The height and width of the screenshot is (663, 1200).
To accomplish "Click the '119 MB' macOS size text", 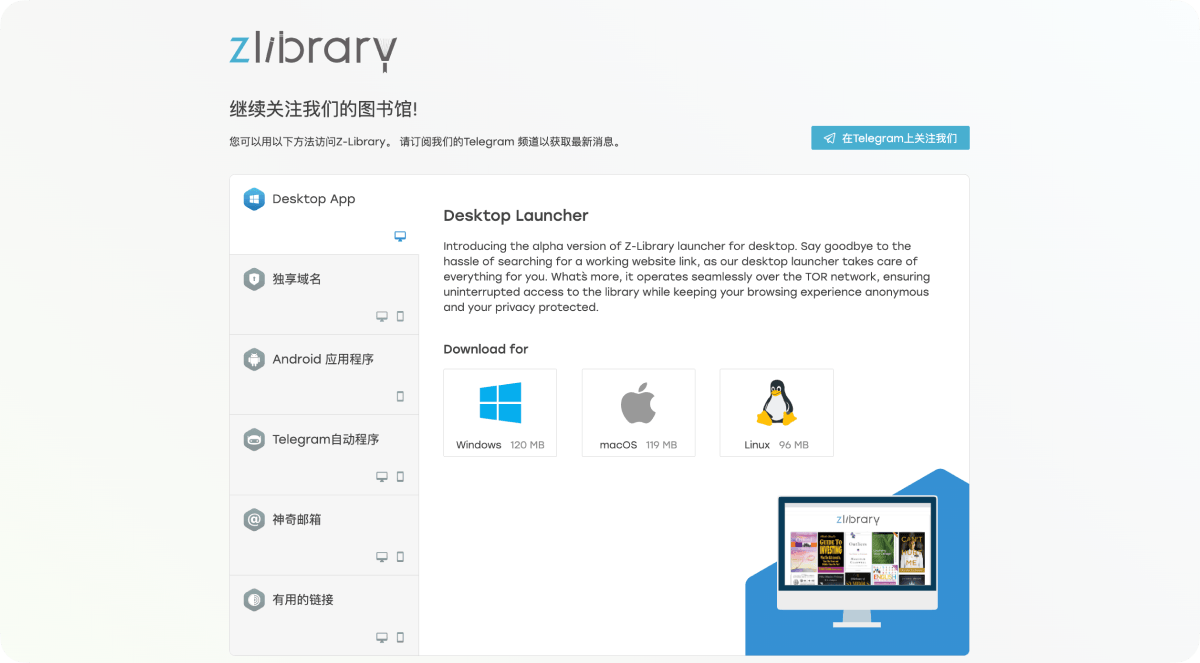I will click(x=661, y=445).
